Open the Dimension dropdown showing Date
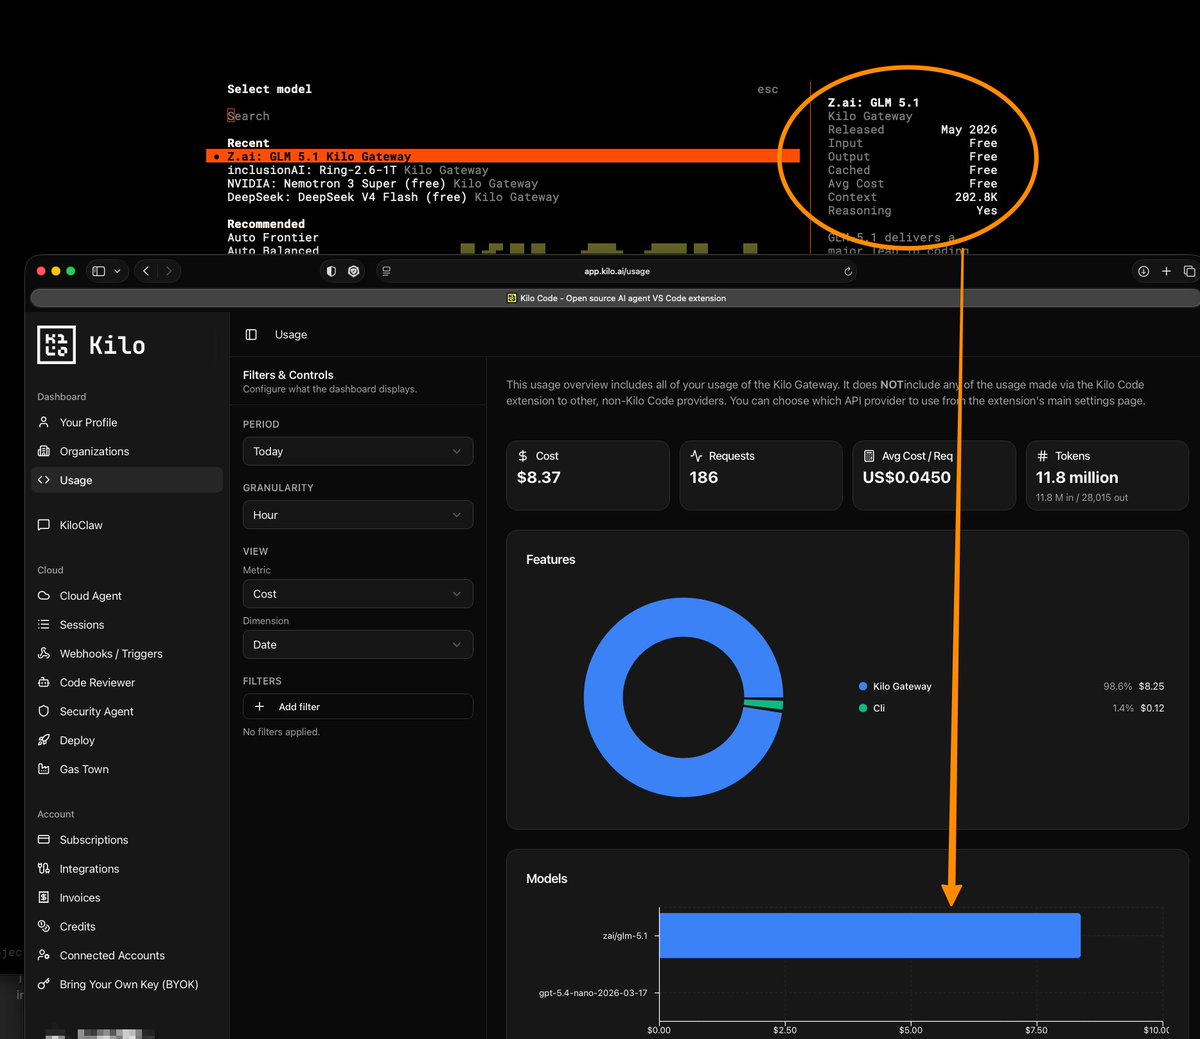This screenshot has width=1200, height=1039. pyautogui.click(x=357, y=645)
